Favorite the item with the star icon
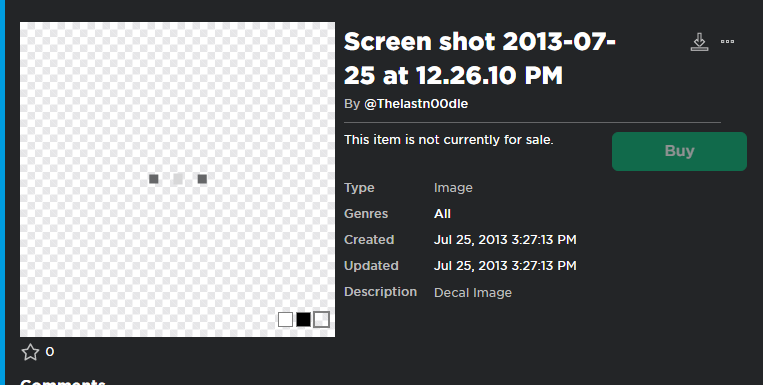763x385 pixels. (x=30, y=352)
